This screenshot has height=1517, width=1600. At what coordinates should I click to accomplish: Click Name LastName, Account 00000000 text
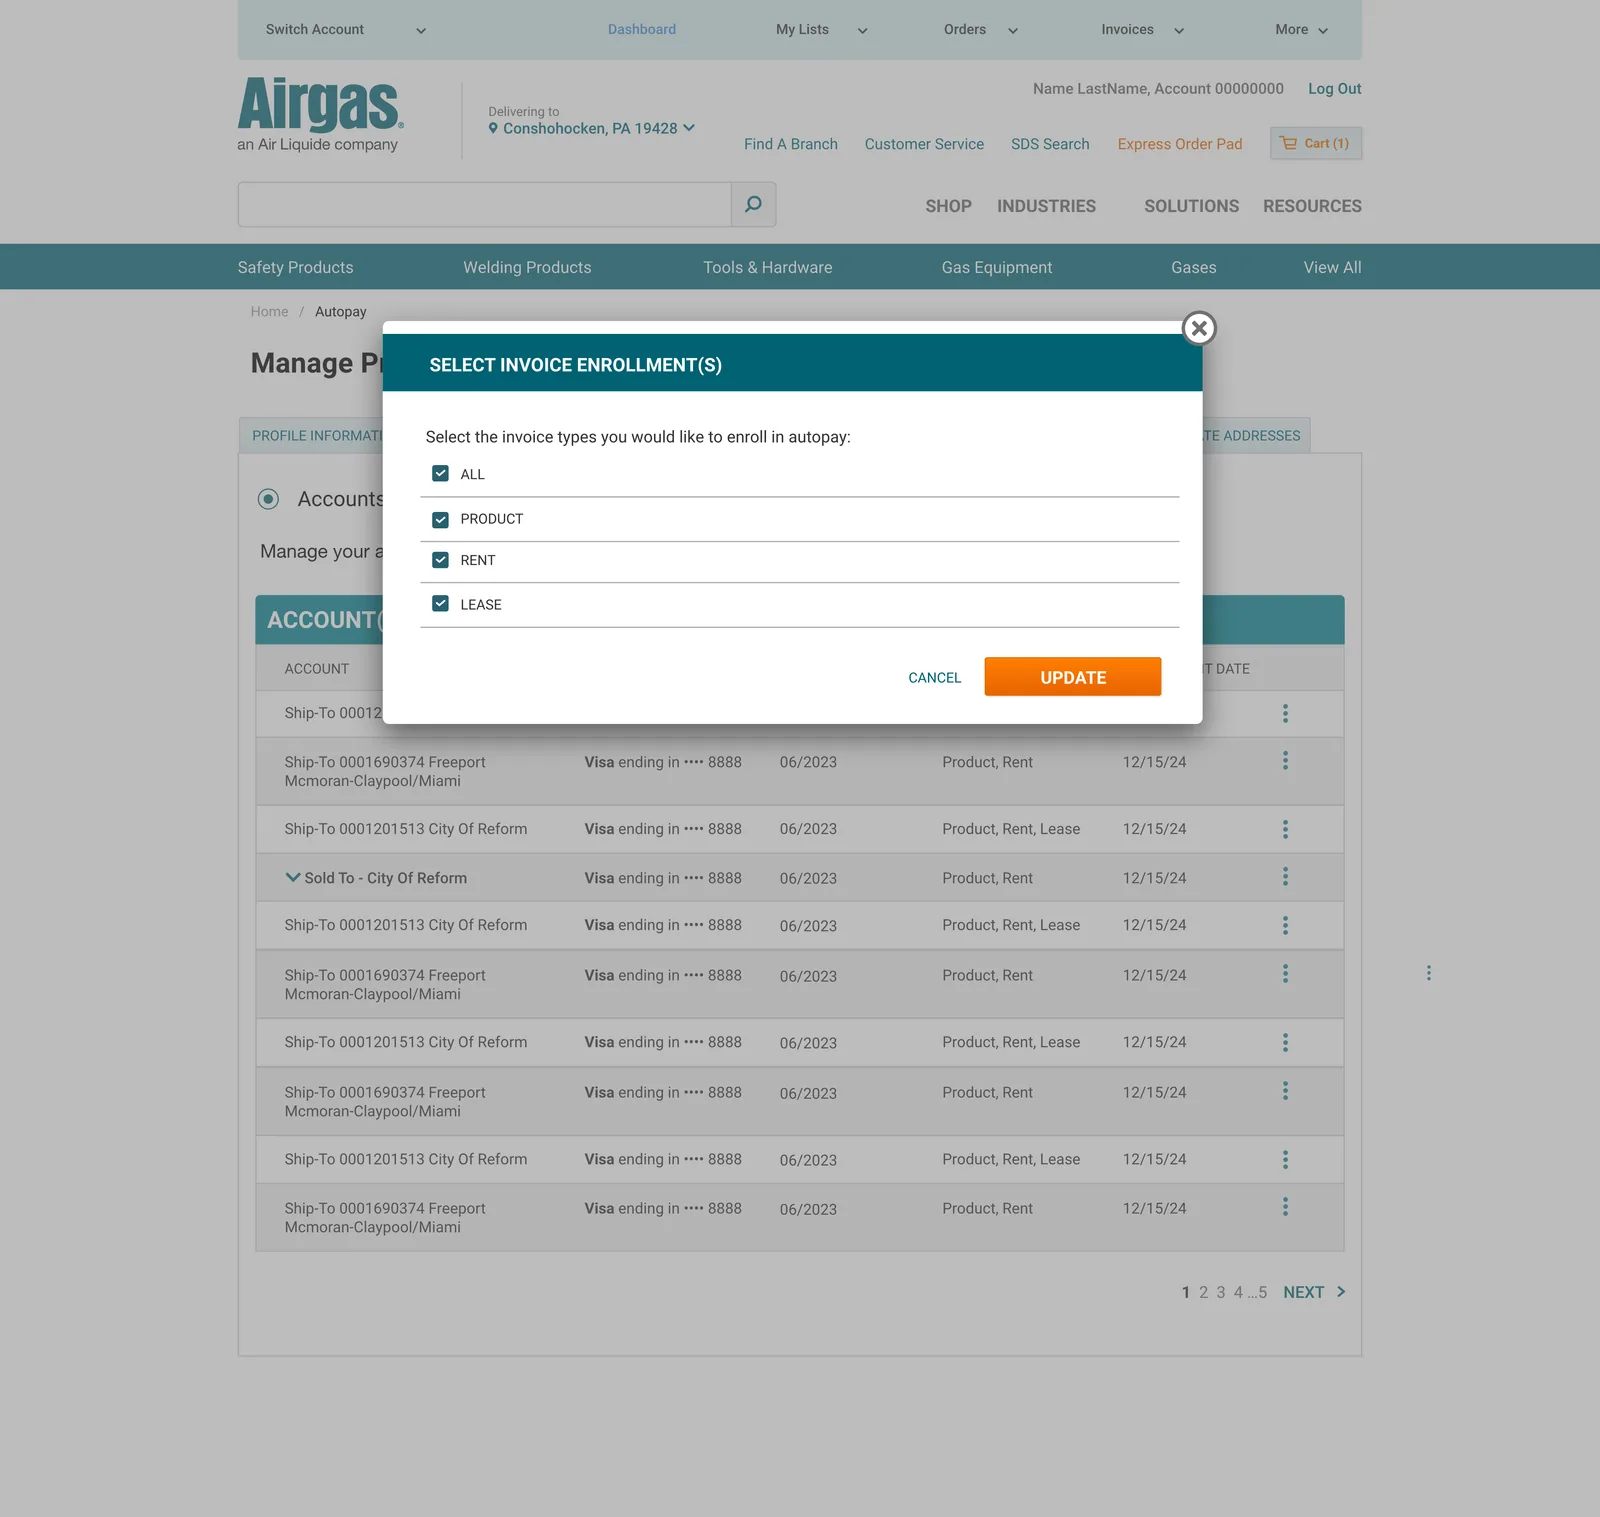coord(1158,89)
